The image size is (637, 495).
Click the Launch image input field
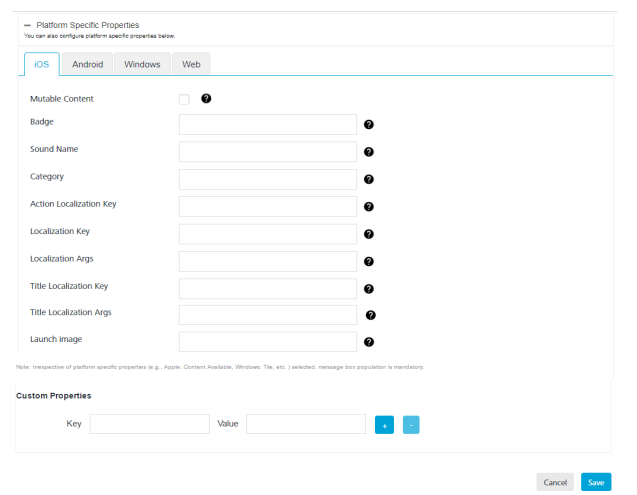coord(268,342)
